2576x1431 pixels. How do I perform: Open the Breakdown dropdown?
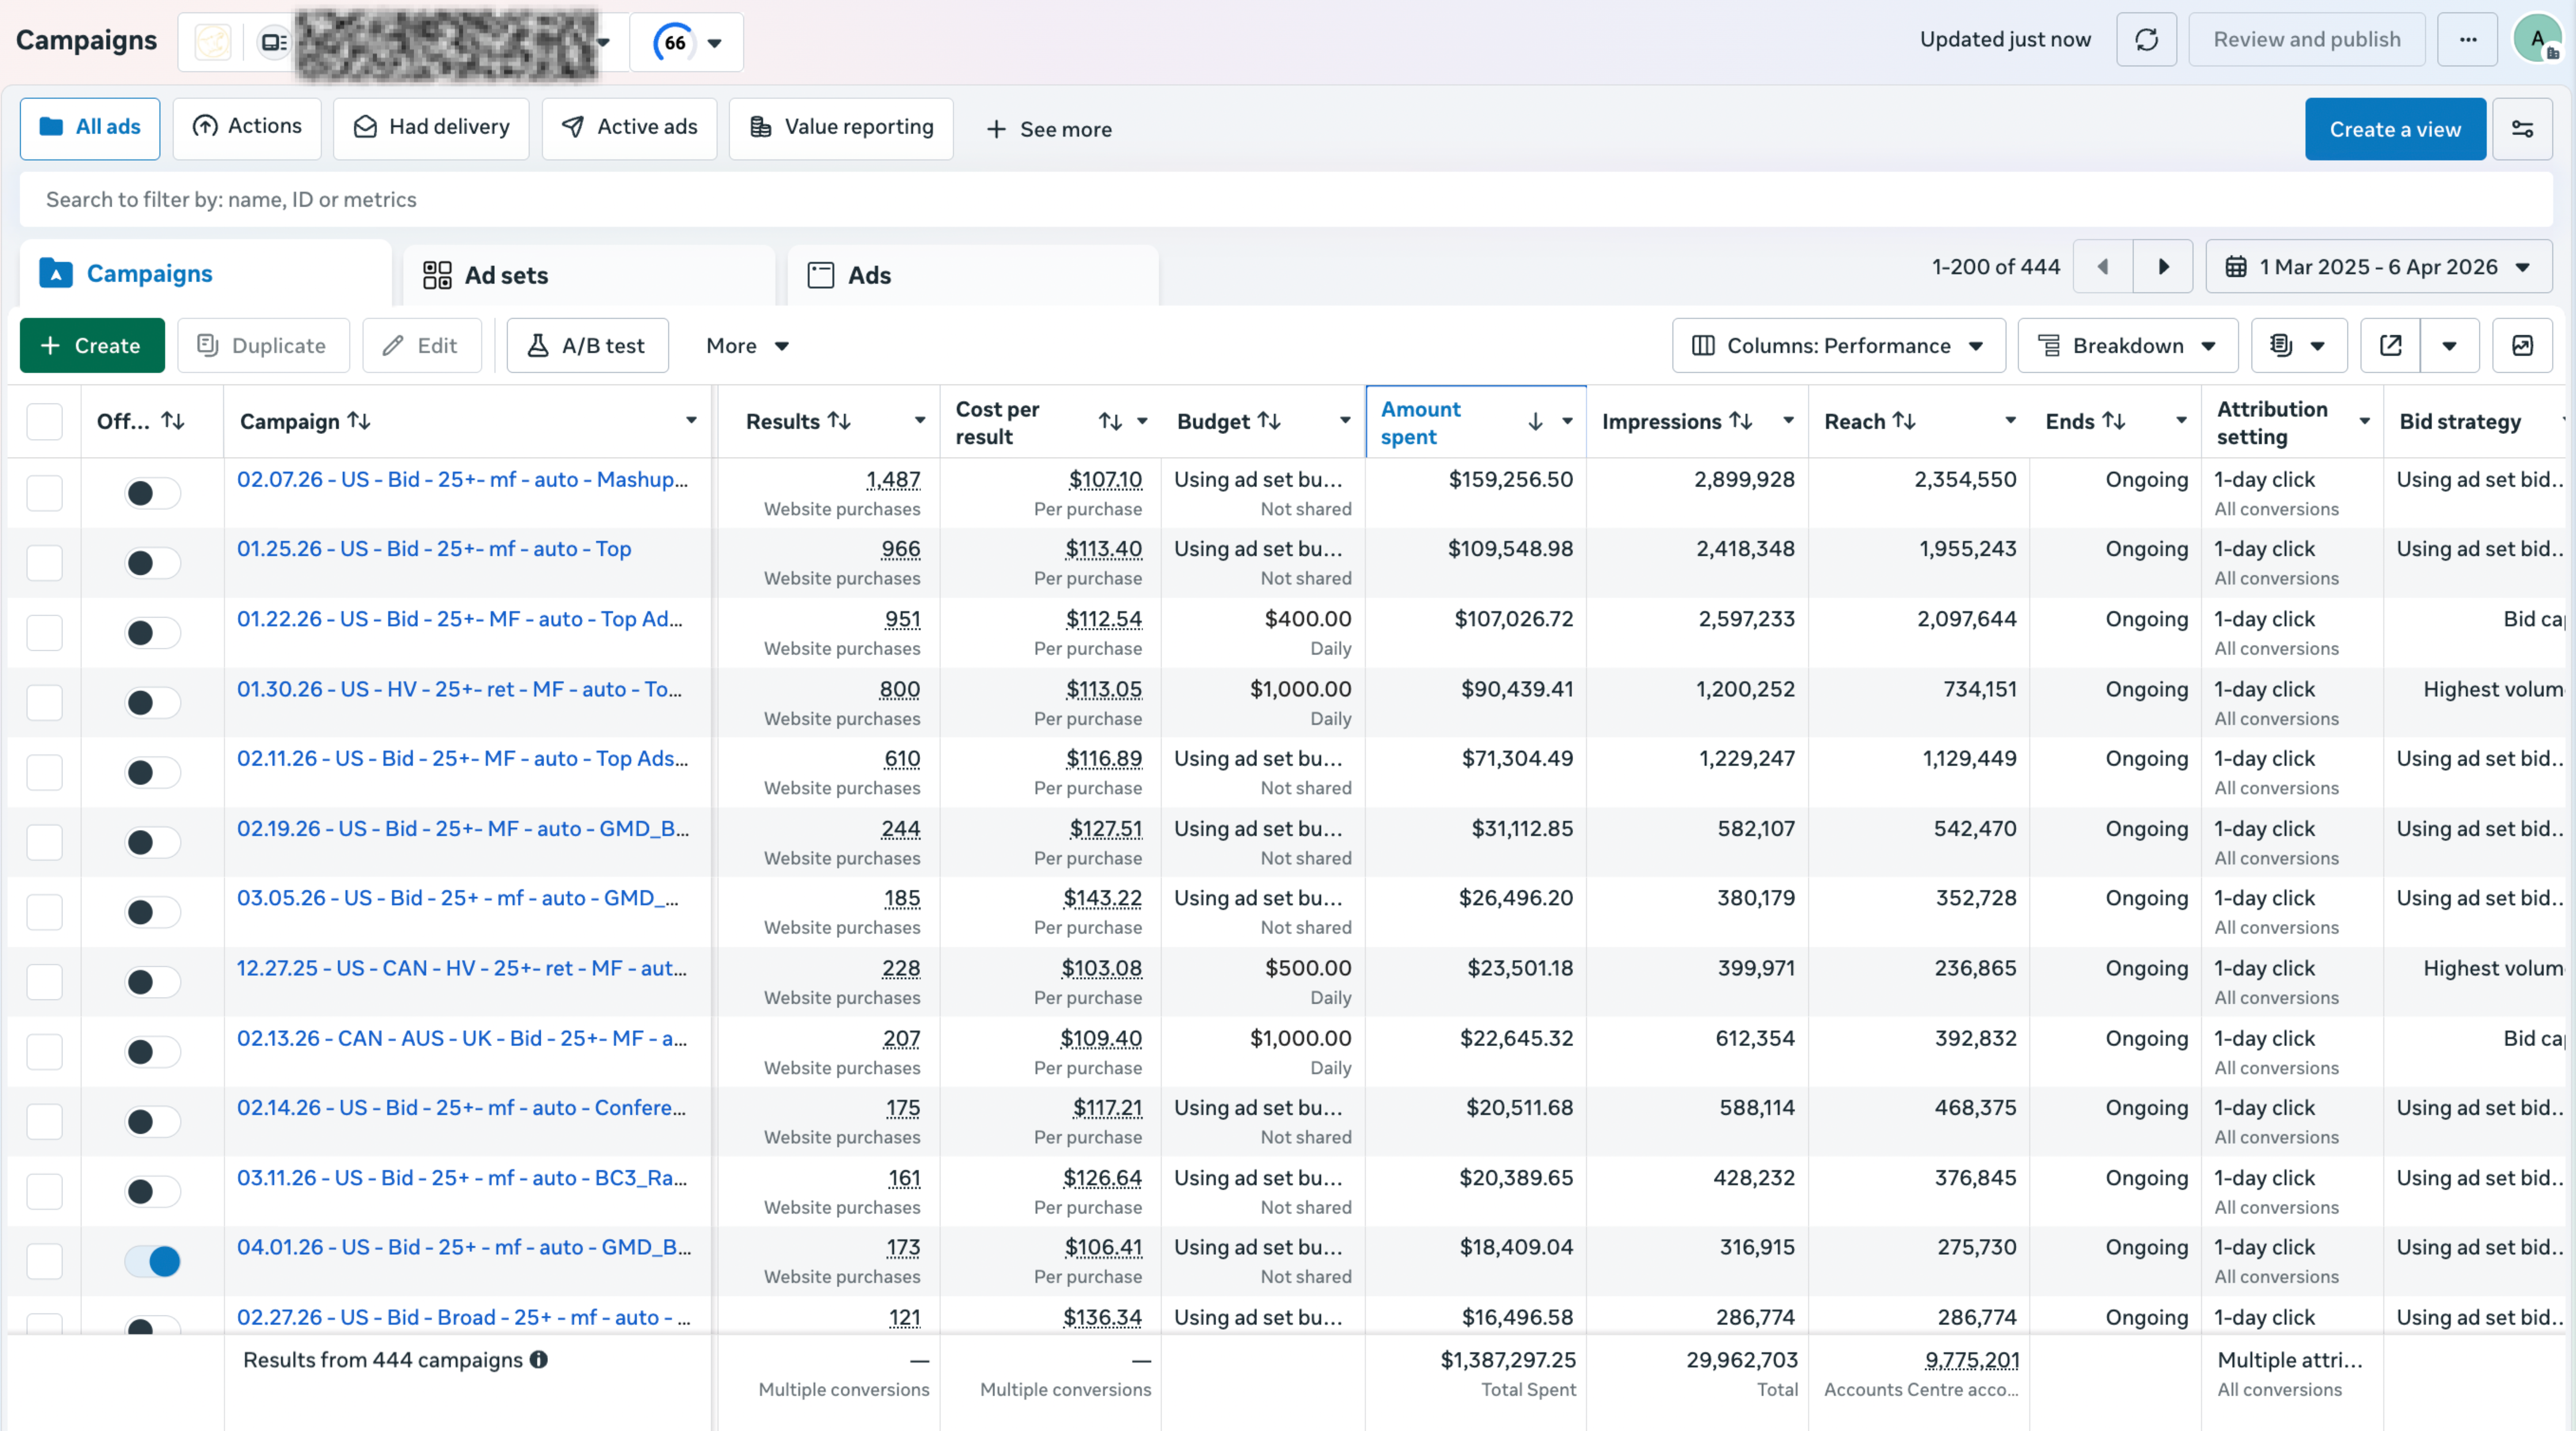pyautogui.click(x=2127, y=346)
